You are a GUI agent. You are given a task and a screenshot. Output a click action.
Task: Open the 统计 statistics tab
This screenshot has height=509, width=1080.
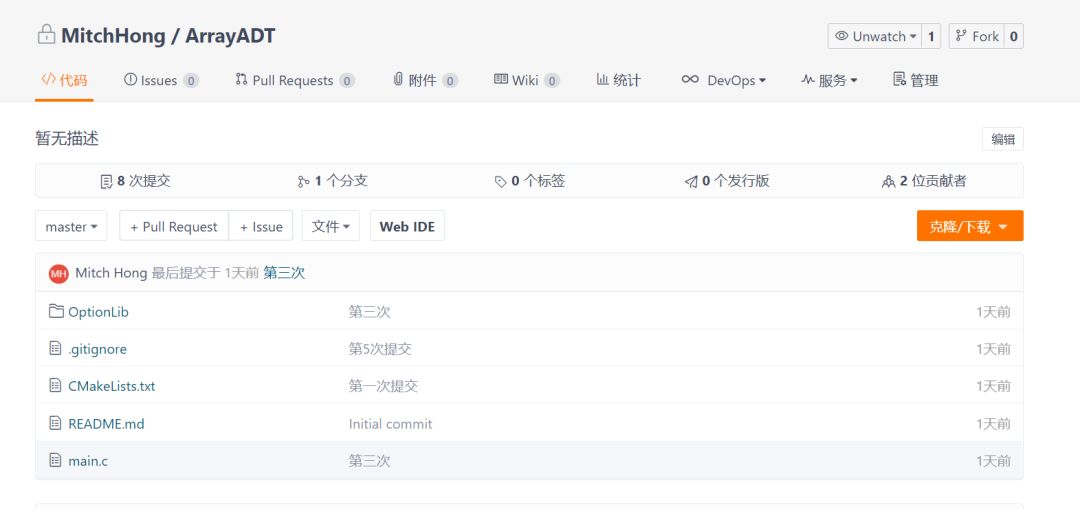619,80
